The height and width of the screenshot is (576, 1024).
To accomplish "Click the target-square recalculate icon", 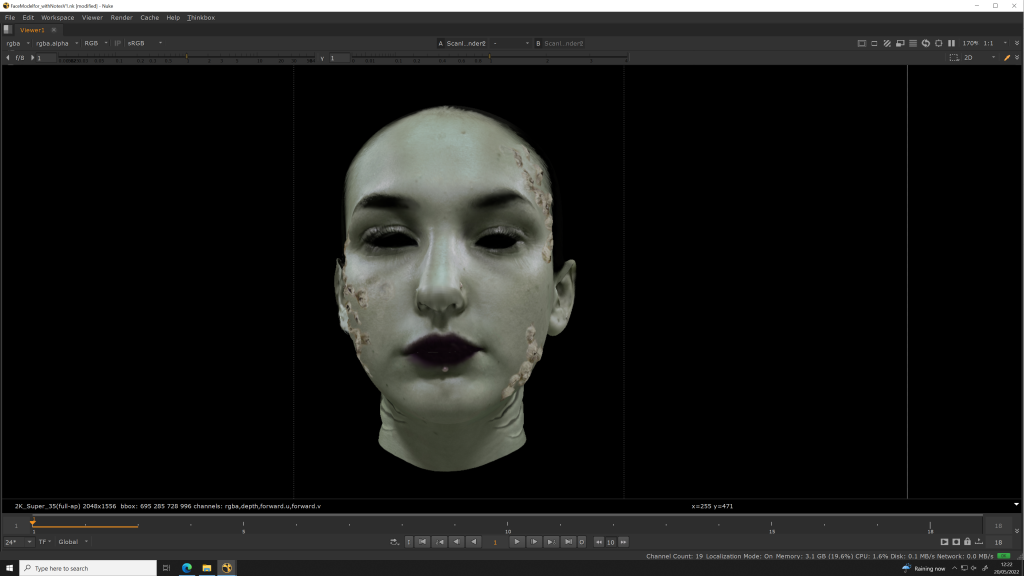I will (x=938, y=43).
